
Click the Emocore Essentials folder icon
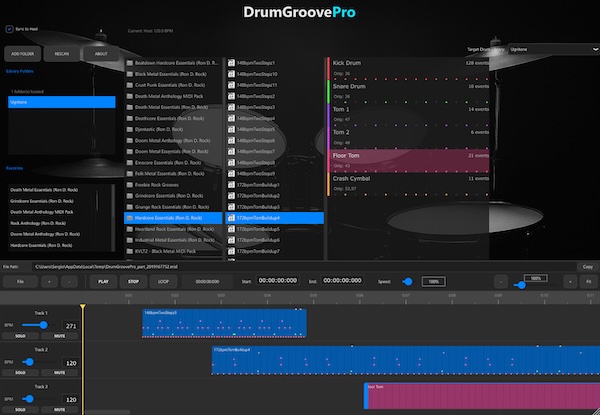pyautogui.click(x=130, y=163)
